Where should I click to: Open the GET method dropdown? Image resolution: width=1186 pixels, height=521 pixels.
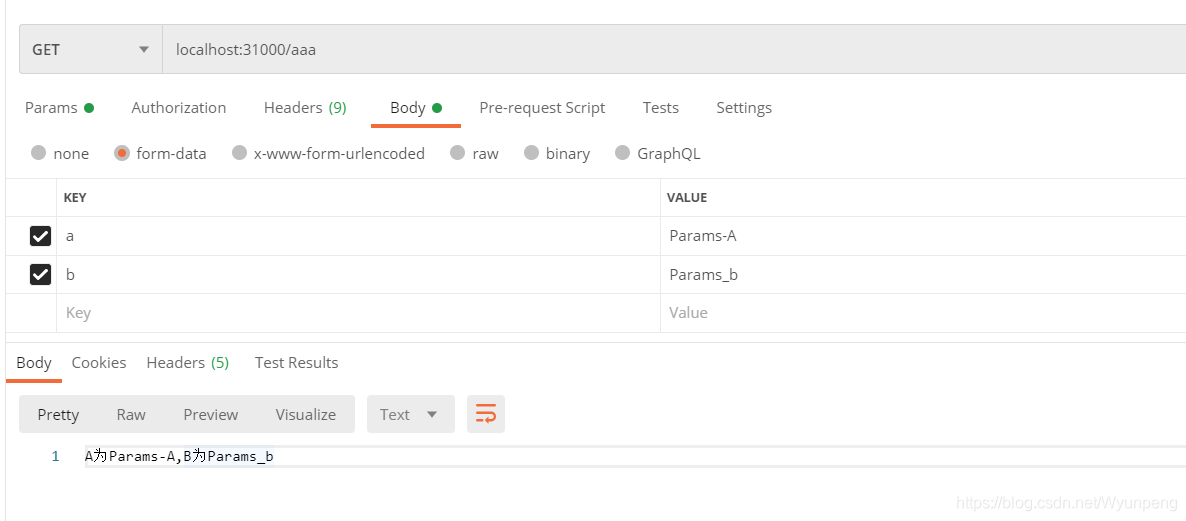coord(90,49)
